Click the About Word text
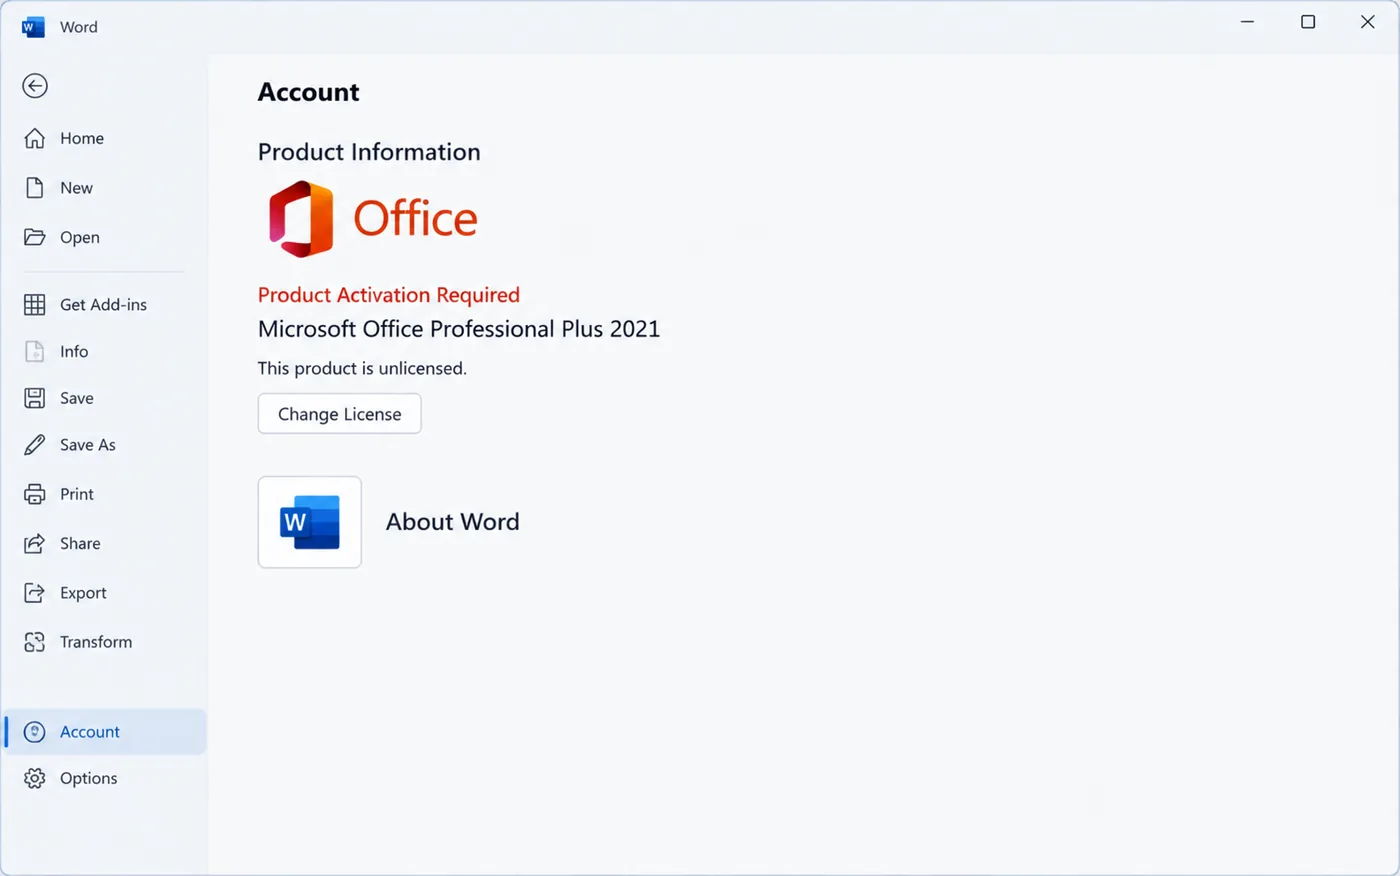Screen dimensions: 1400x876 (453, 522)
